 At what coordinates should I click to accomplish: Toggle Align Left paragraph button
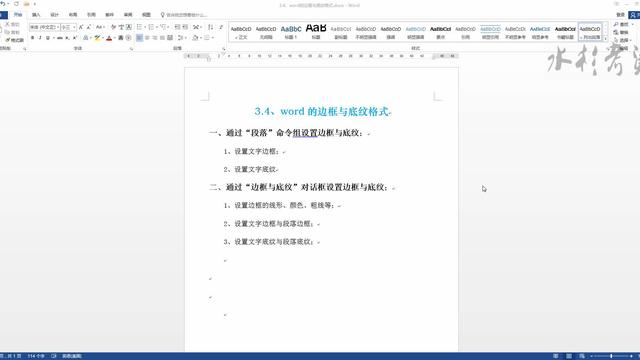pyautogui.click(x=140, y=38)
